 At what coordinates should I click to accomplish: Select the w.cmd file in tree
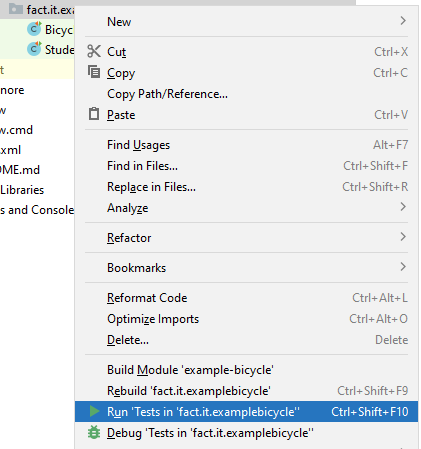point(16,130)
